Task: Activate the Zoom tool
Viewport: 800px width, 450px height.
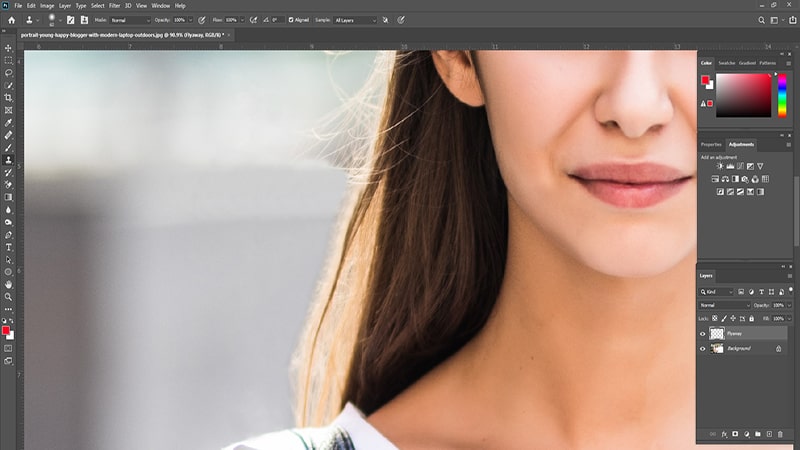Action: [9, 297]
